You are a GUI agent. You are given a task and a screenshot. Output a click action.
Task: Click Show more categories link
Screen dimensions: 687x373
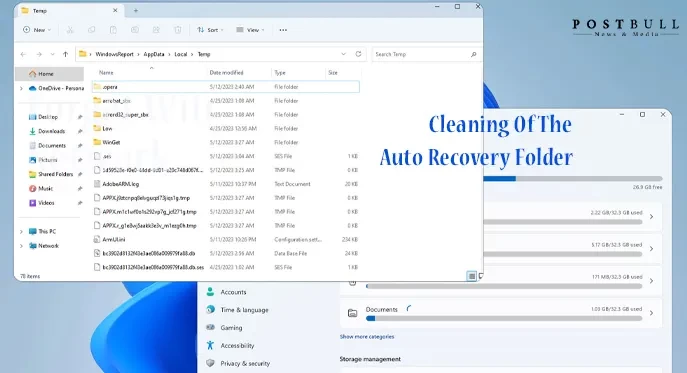click(367, 337)
